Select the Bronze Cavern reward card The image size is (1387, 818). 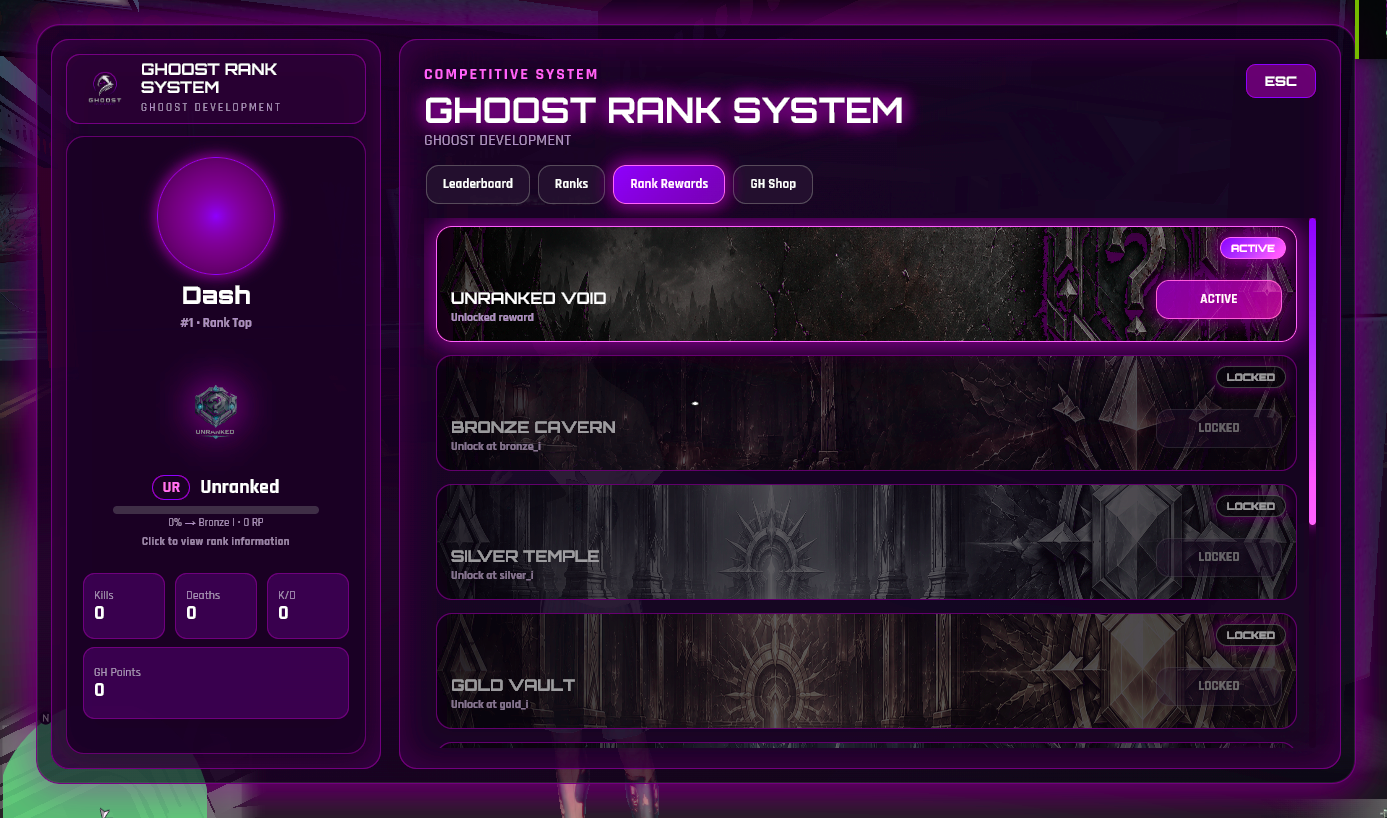pyautogui.click(x=866, y=413)
